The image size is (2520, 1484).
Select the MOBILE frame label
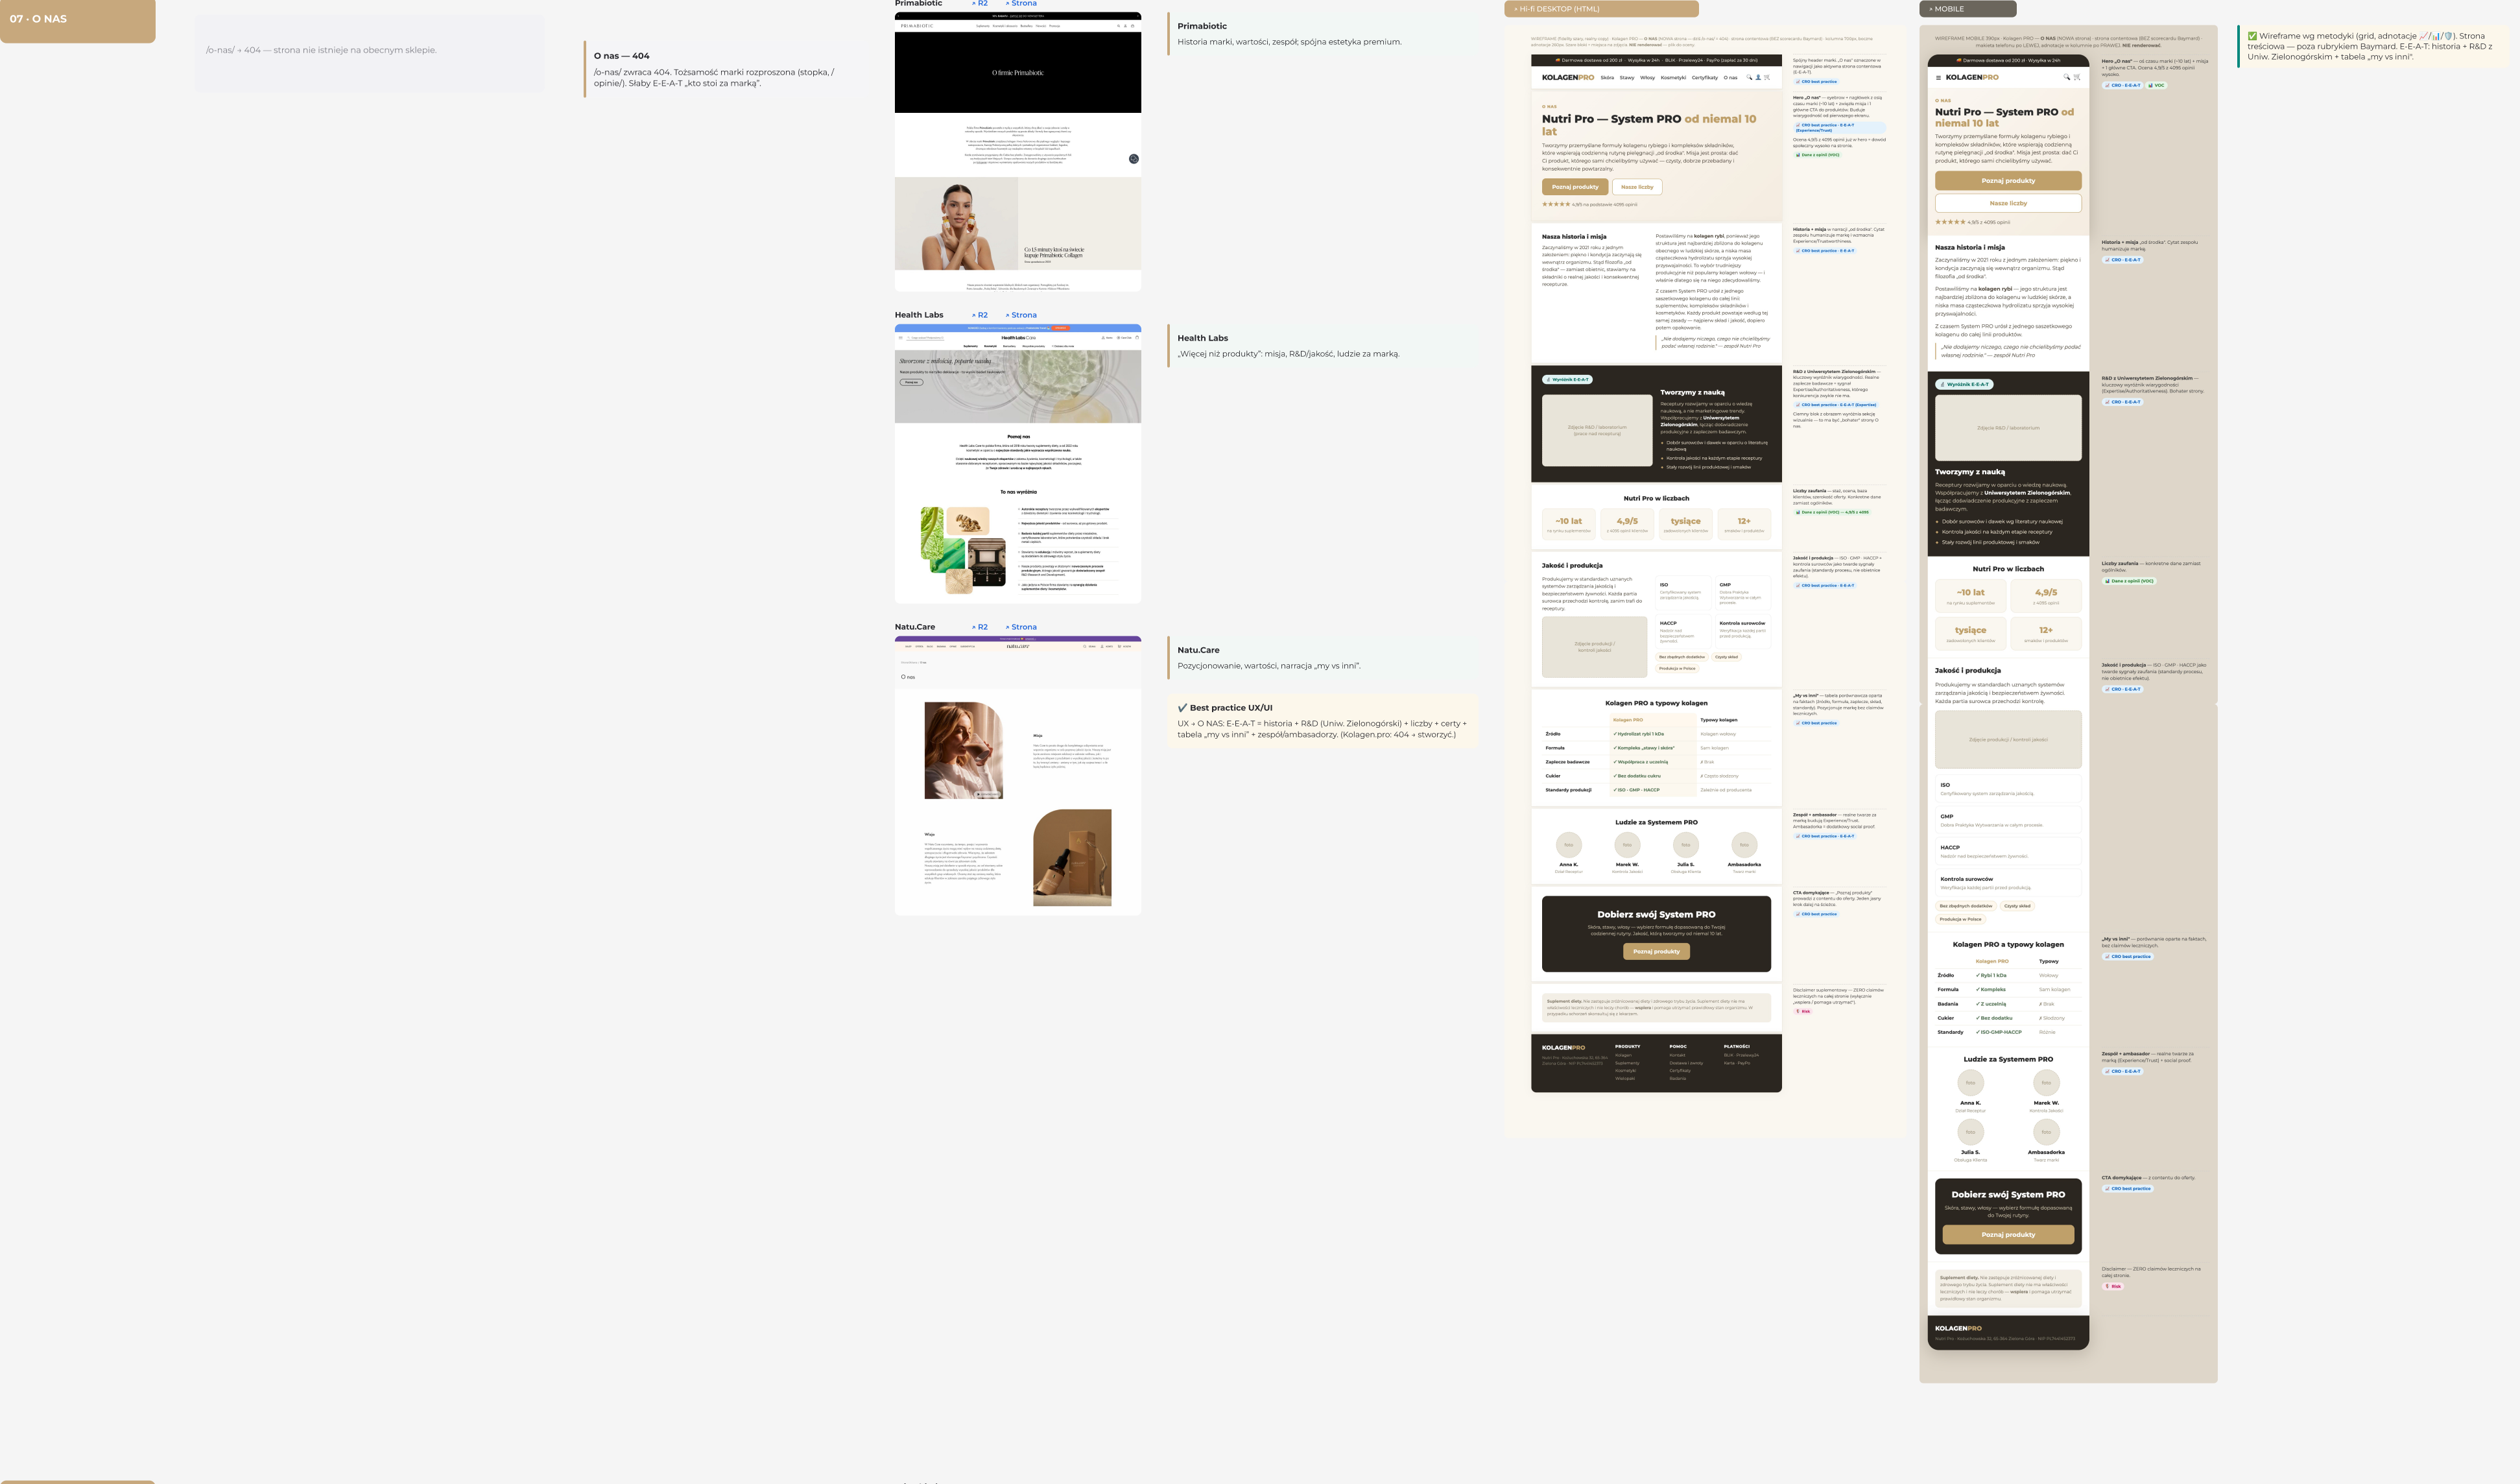[1967, 9]
